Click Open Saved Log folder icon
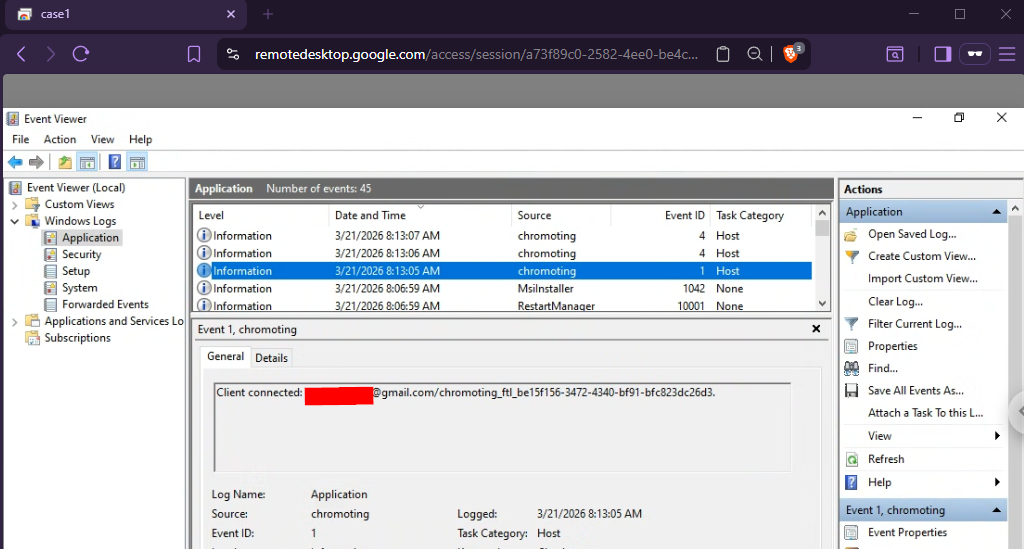The image size is (1024, 549). pos(851,234)
